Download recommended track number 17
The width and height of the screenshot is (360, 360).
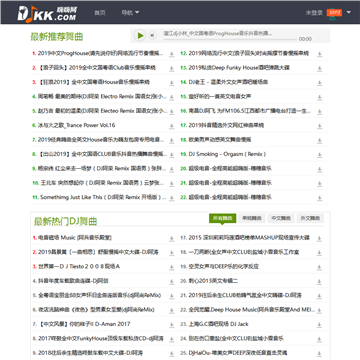coord(320,126)
